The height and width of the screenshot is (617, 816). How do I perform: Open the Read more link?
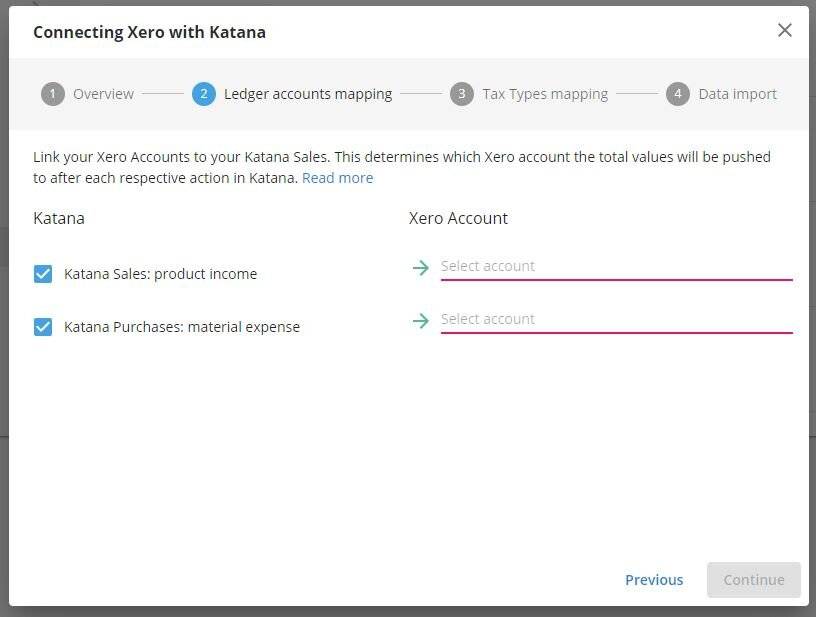point(337,178)
